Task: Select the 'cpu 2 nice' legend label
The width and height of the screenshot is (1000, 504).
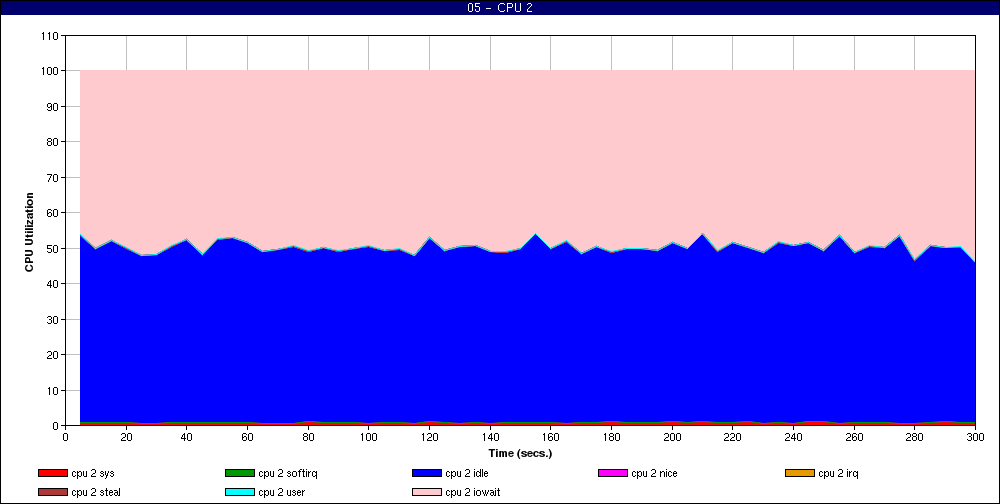Action: pos(654,473)
